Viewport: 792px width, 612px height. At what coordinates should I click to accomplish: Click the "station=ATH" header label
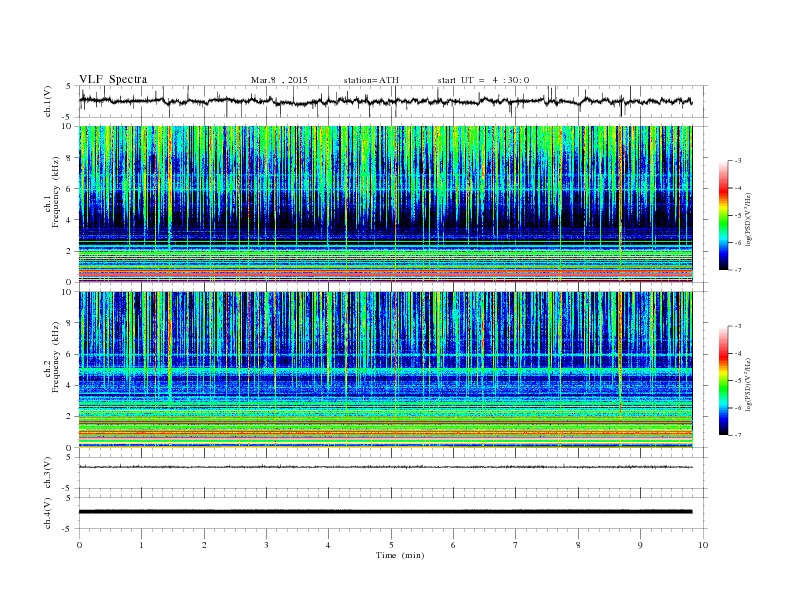coord(371,80)
